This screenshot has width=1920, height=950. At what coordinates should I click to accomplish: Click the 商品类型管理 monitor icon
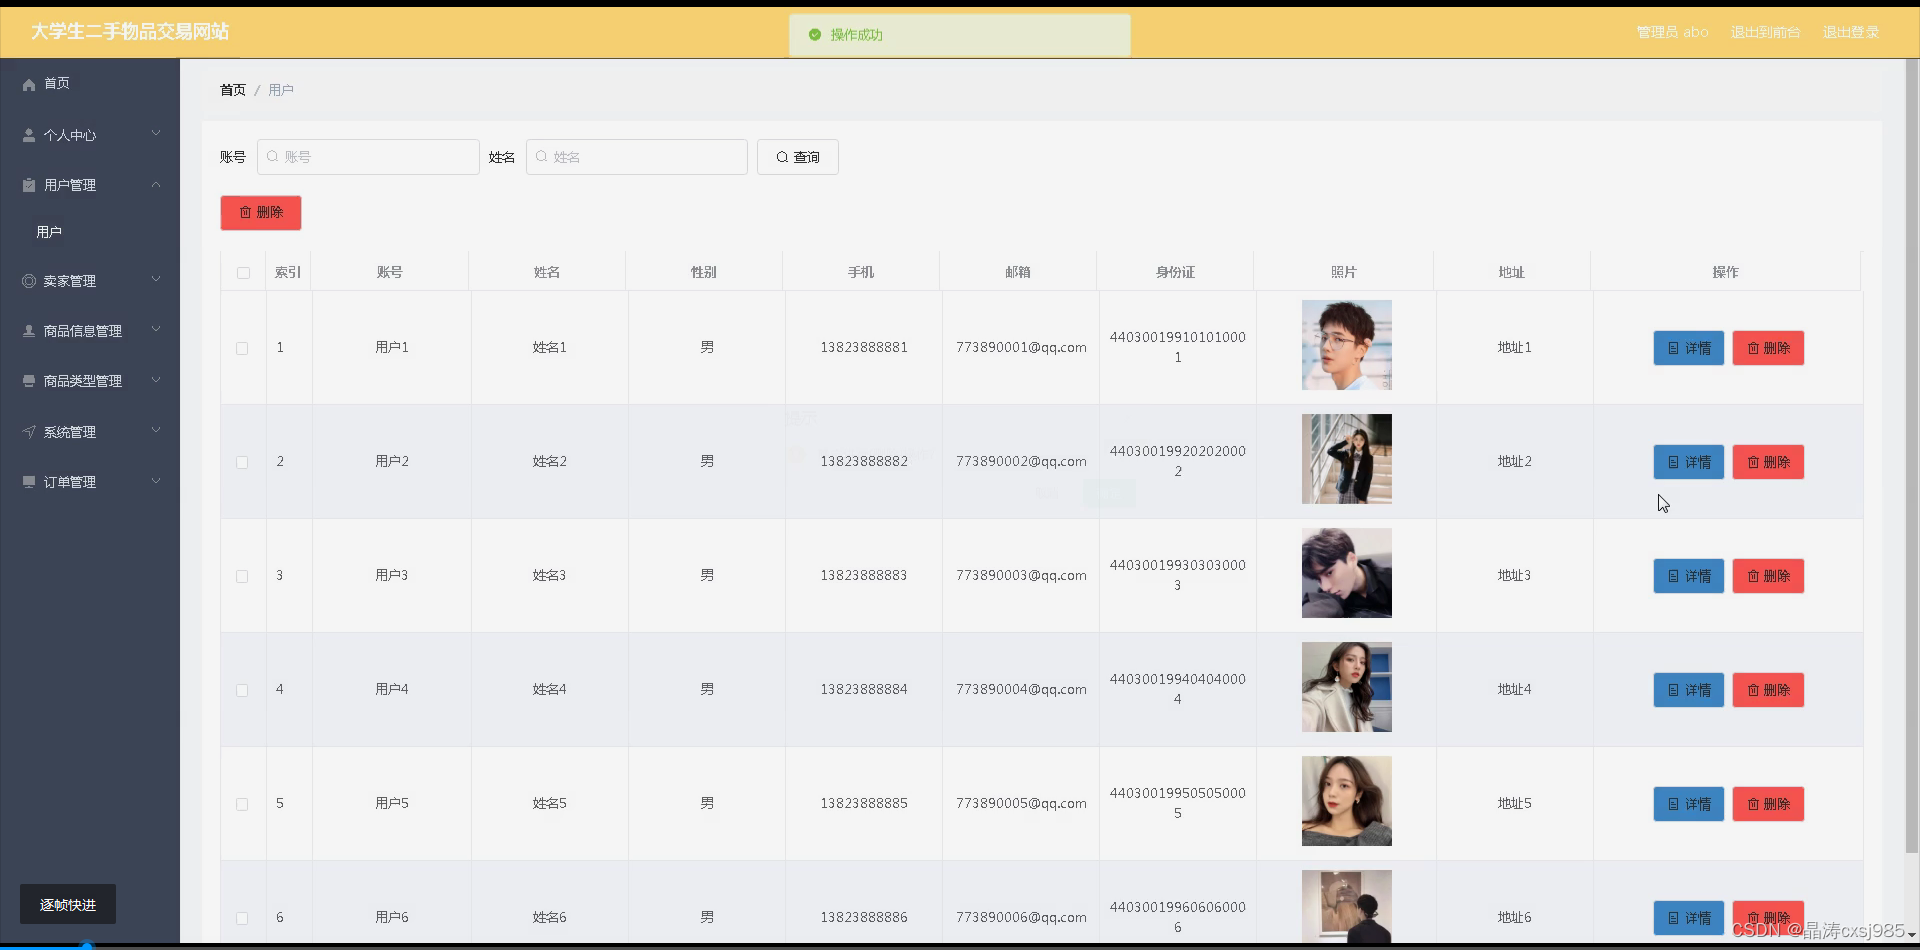[28, 380]
